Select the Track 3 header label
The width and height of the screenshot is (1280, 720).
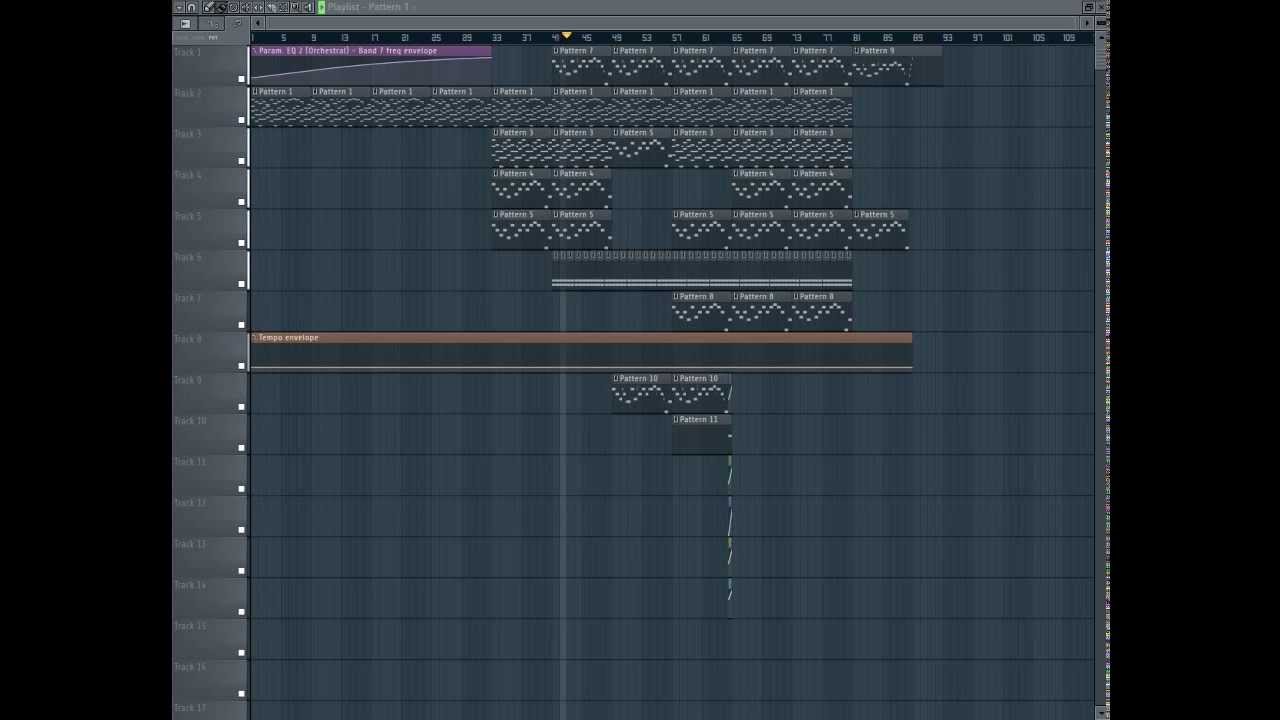tap(187, 134)
